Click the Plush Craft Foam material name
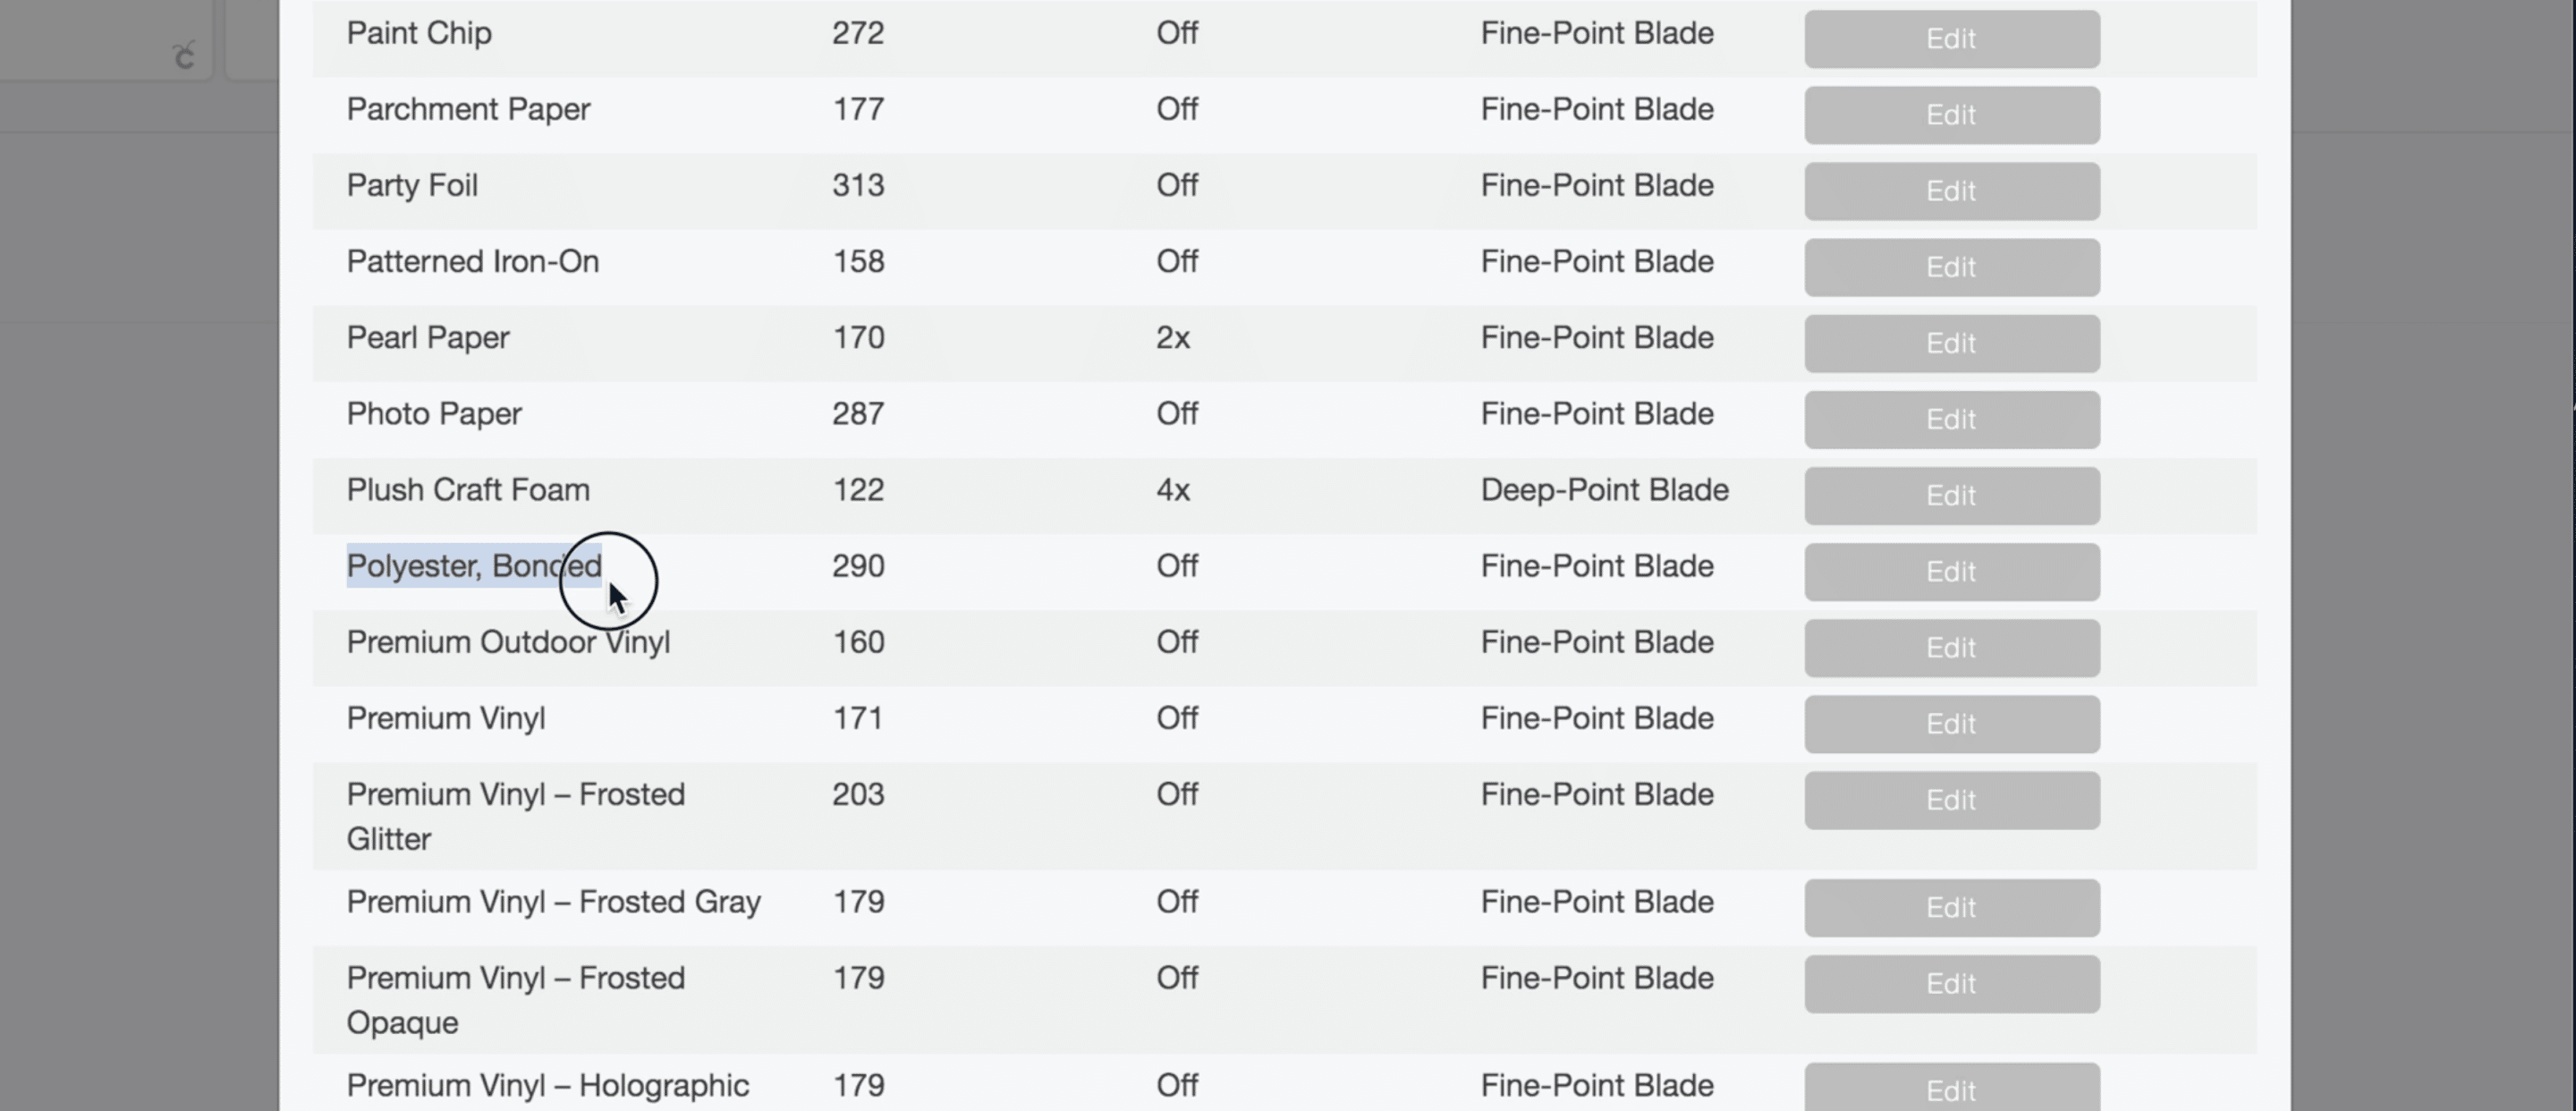The width and height of the screenshot is (2576, 1111). click(468, 490)
